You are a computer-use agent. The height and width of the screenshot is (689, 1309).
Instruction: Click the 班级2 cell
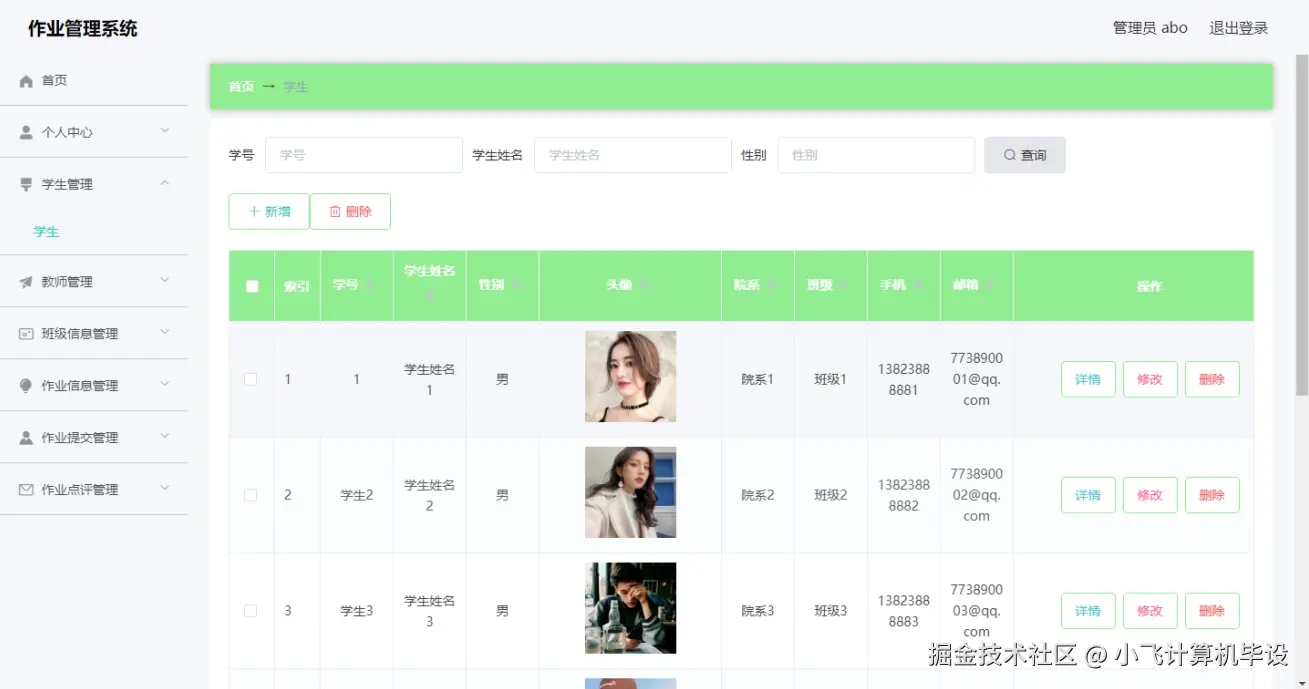831,495
